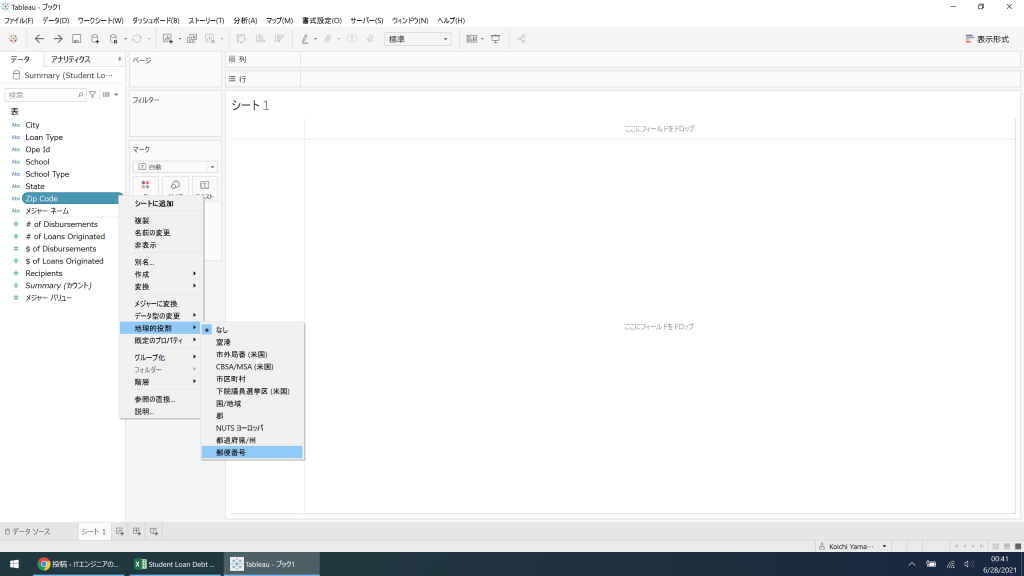Select the $ of Disbursements measure

pos(63,249)
